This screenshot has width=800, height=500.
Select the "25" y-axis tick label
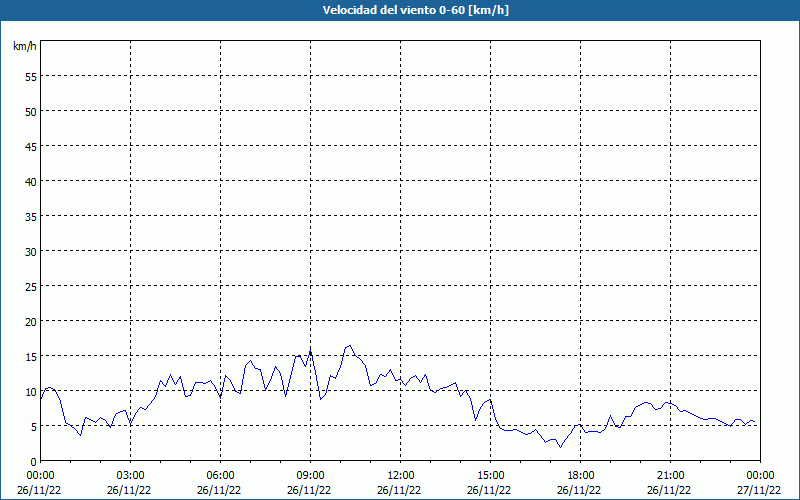pos(31,286)
